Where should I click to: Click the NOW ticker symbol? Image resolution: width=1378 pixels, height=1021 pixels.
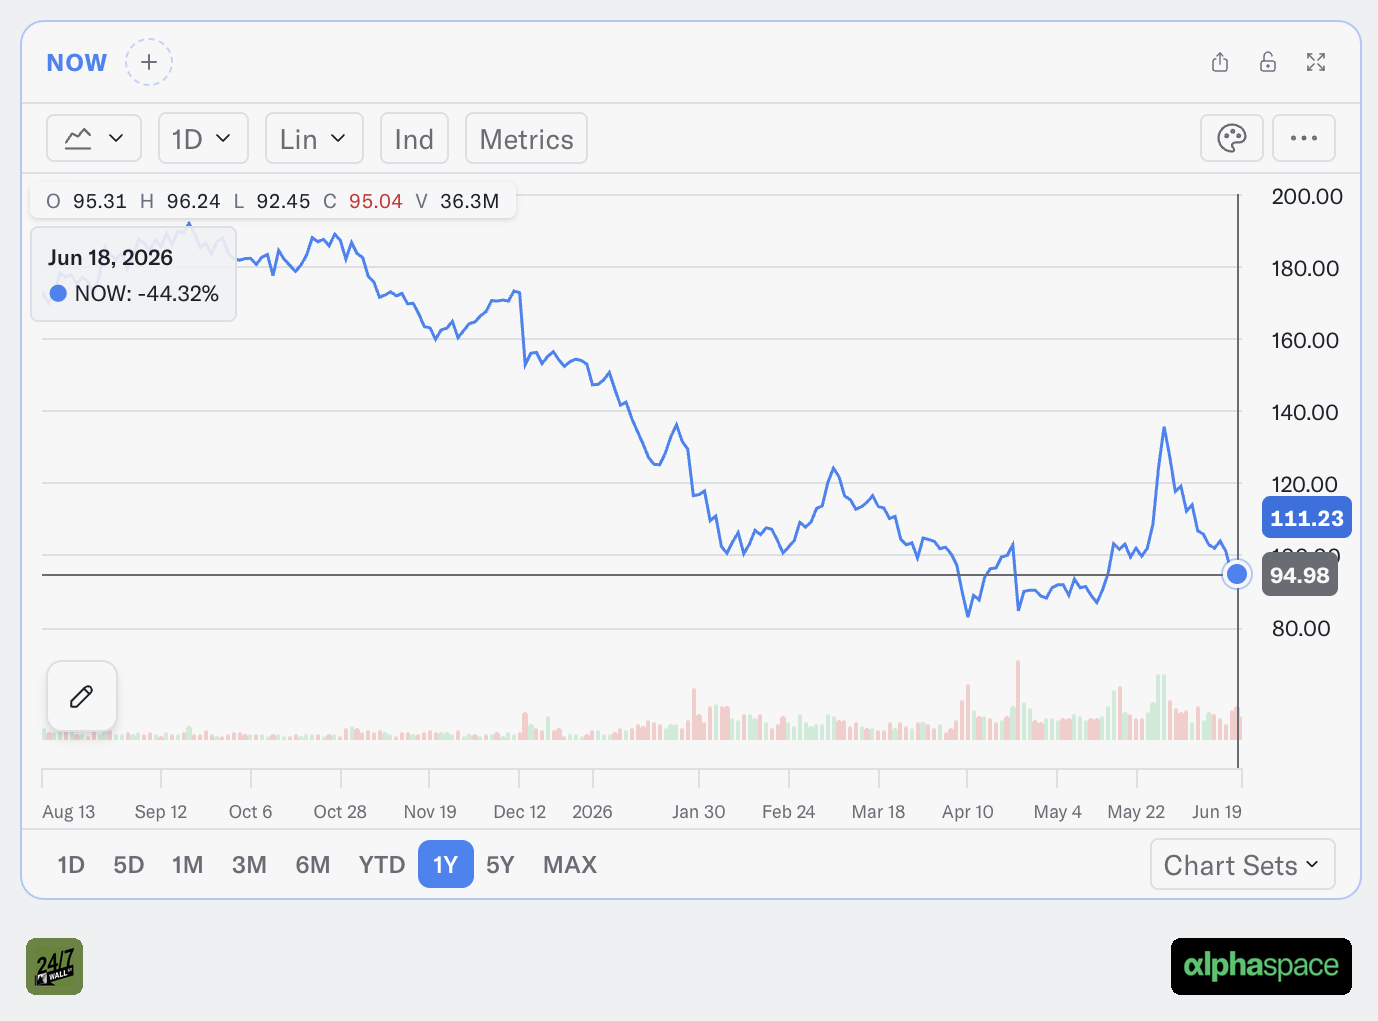(x=77, y=63)
